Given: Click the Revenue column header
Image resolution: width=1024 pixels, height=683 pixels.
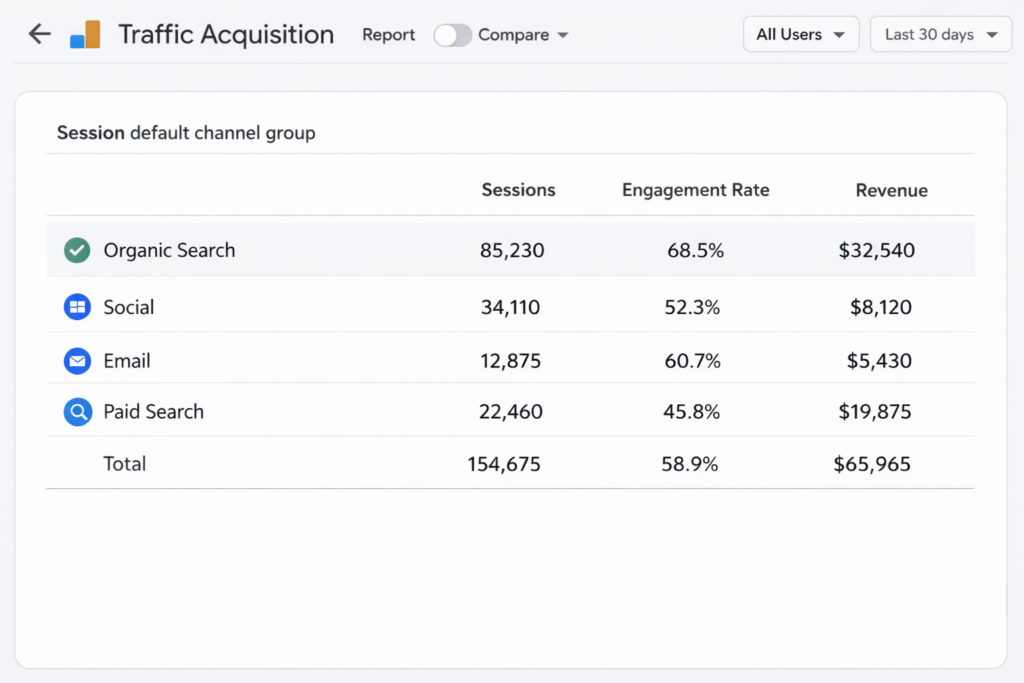Looking at the screenshot, I should [x=891, y=189].
